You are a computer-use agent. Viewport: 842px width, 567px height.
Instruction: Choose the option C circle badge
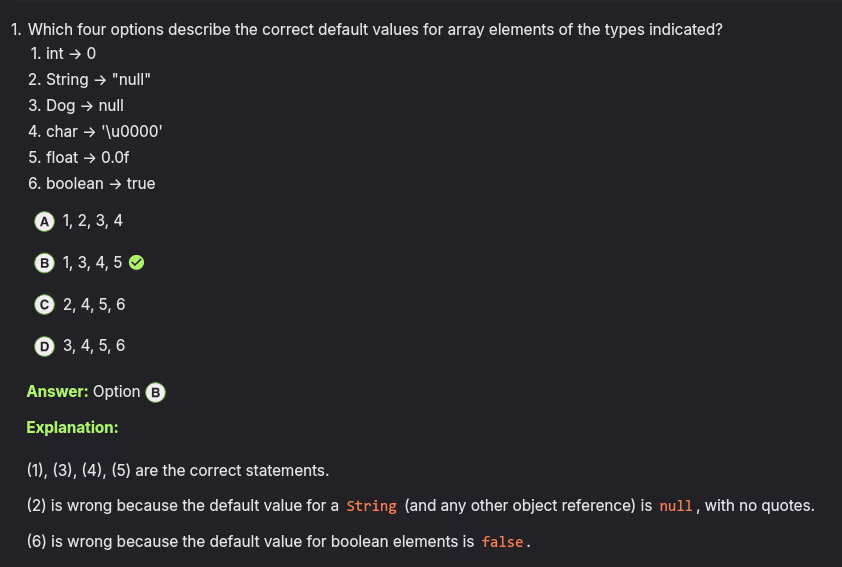tap(44, 305)
